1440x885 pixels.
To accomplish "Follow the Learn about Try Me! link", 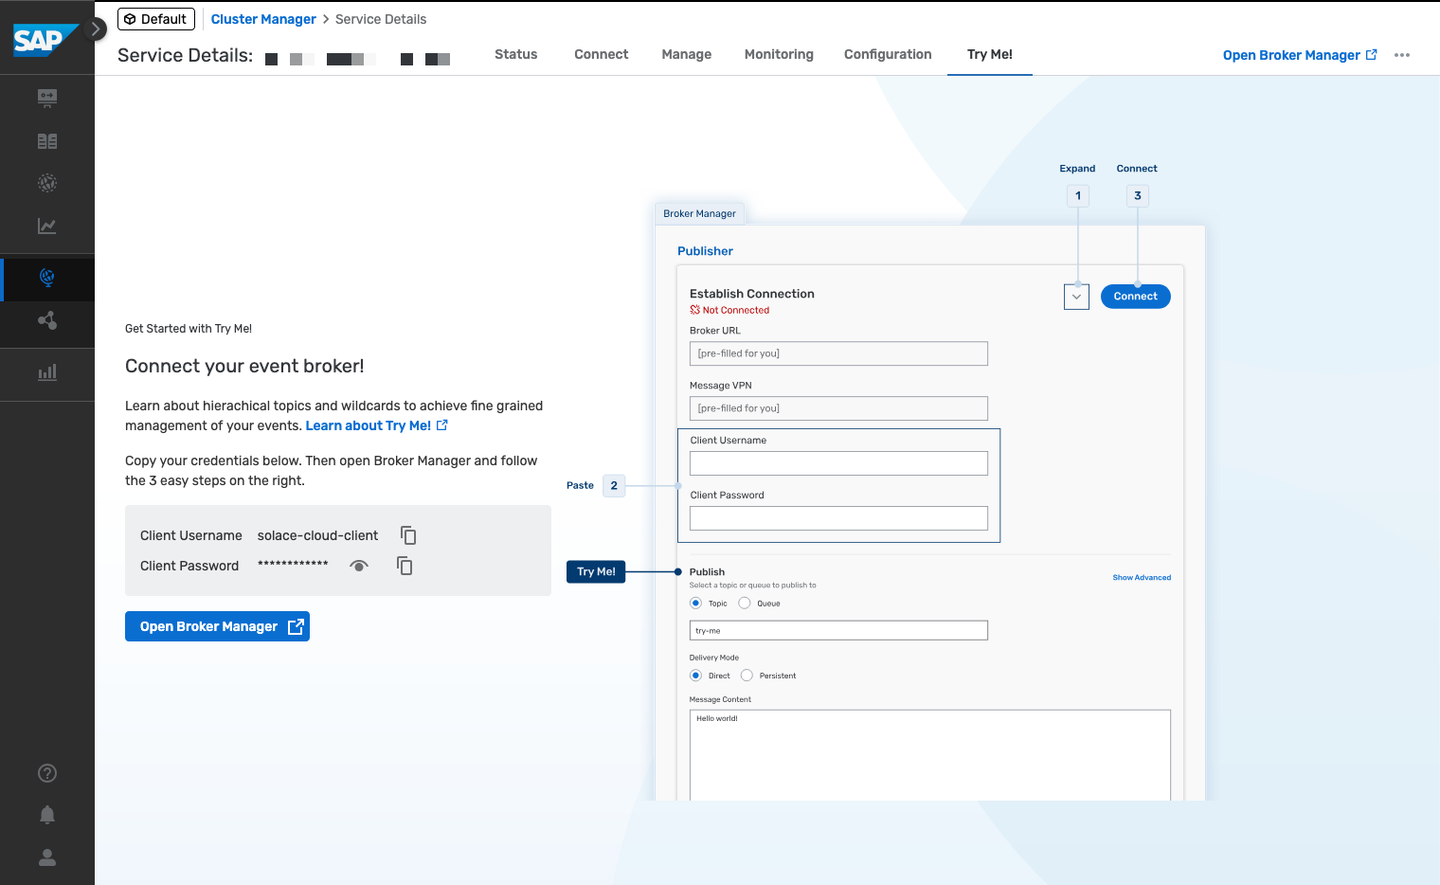I will click(377, 426).
